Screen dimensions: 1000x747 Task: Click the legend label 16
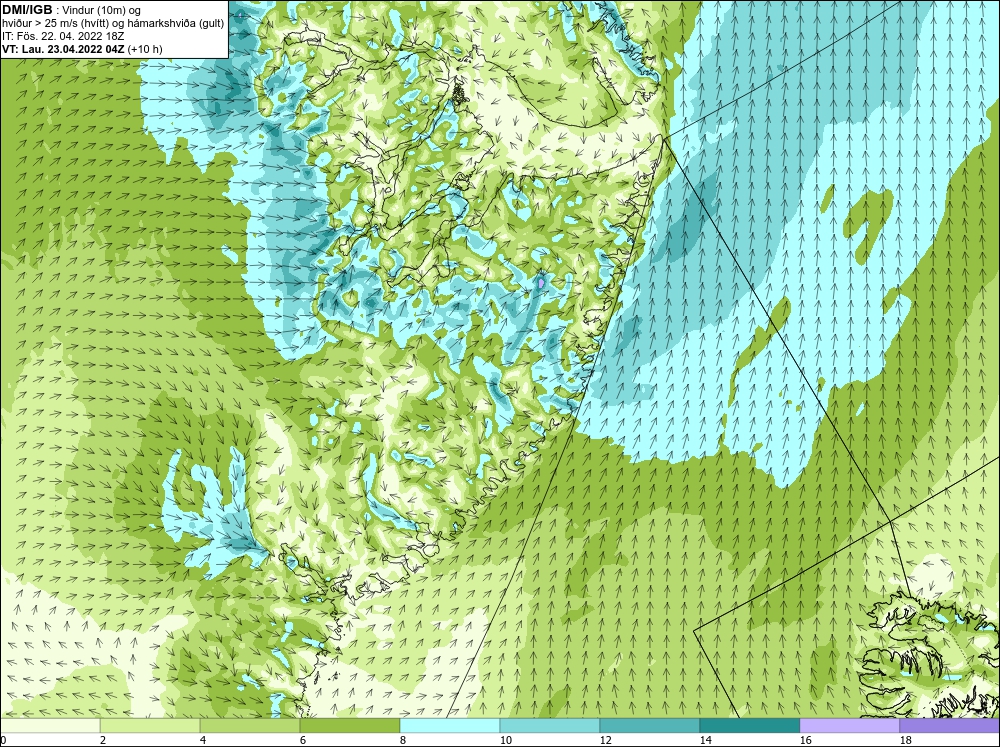(x=805, y=740)
